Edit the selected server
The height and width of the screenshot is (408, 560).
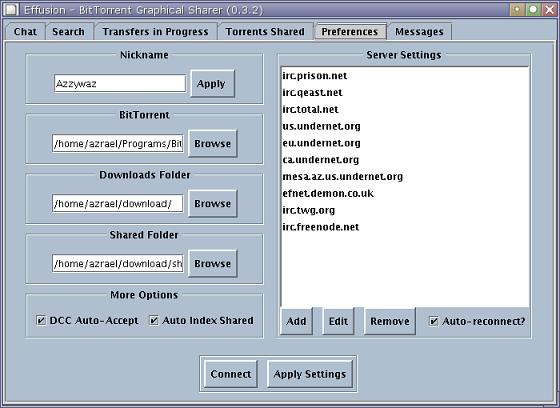click(x=338, y=321)
